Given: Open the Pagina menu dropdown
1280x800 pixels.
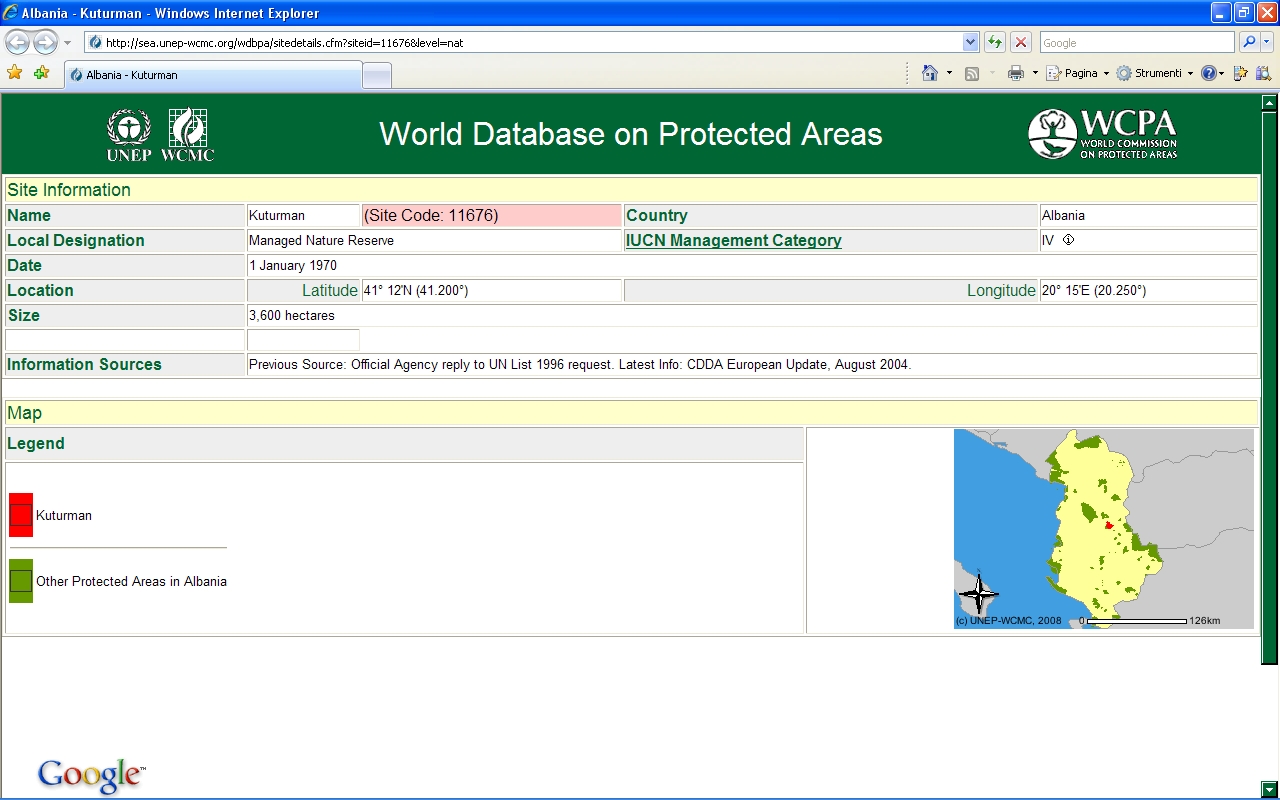Looking at the screenshot, I should coord(1078,73).
